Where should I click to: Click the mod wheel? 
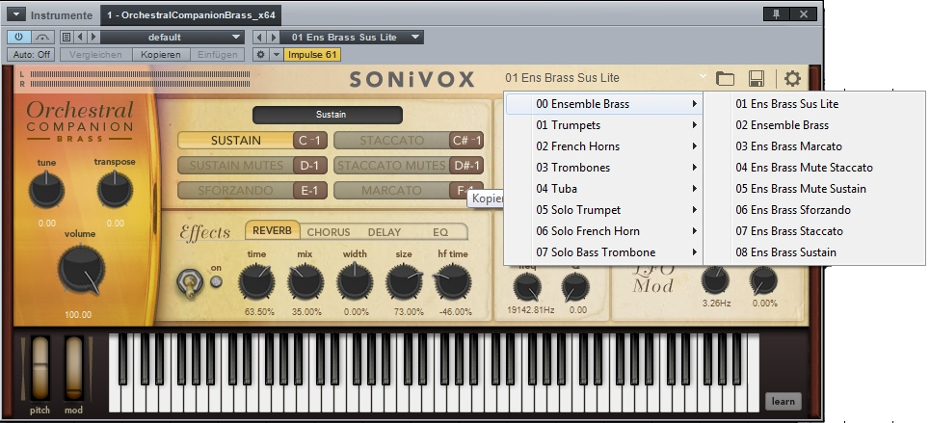(x=74, y=368)
